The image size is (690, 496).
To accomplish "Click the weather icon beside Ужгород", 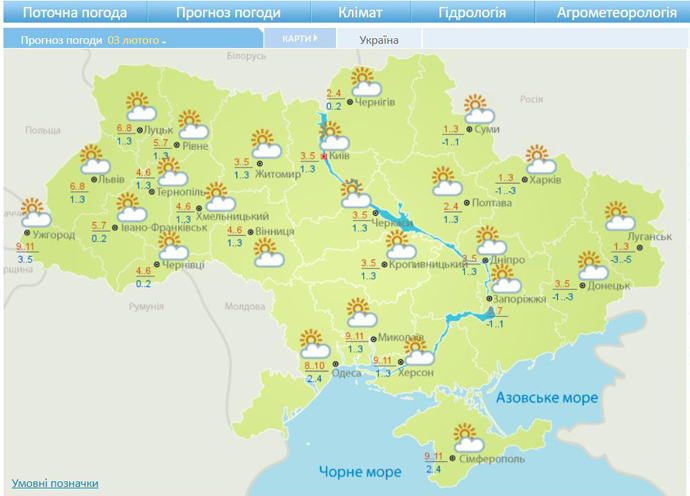I will (36, 213).
